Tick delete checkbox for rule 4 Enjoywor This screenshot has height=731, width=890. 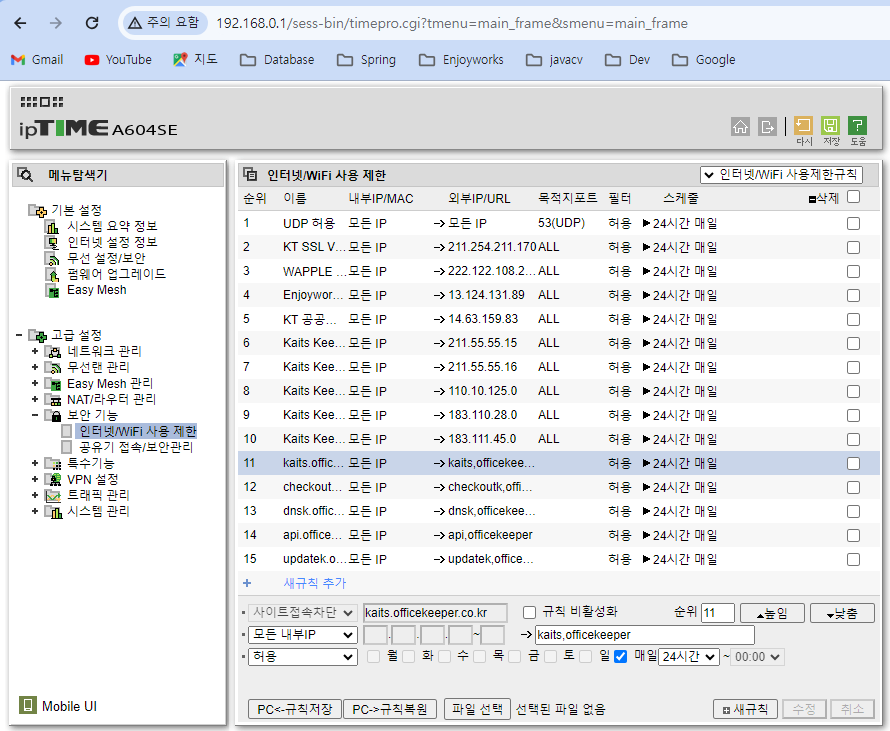coord(853,296)
